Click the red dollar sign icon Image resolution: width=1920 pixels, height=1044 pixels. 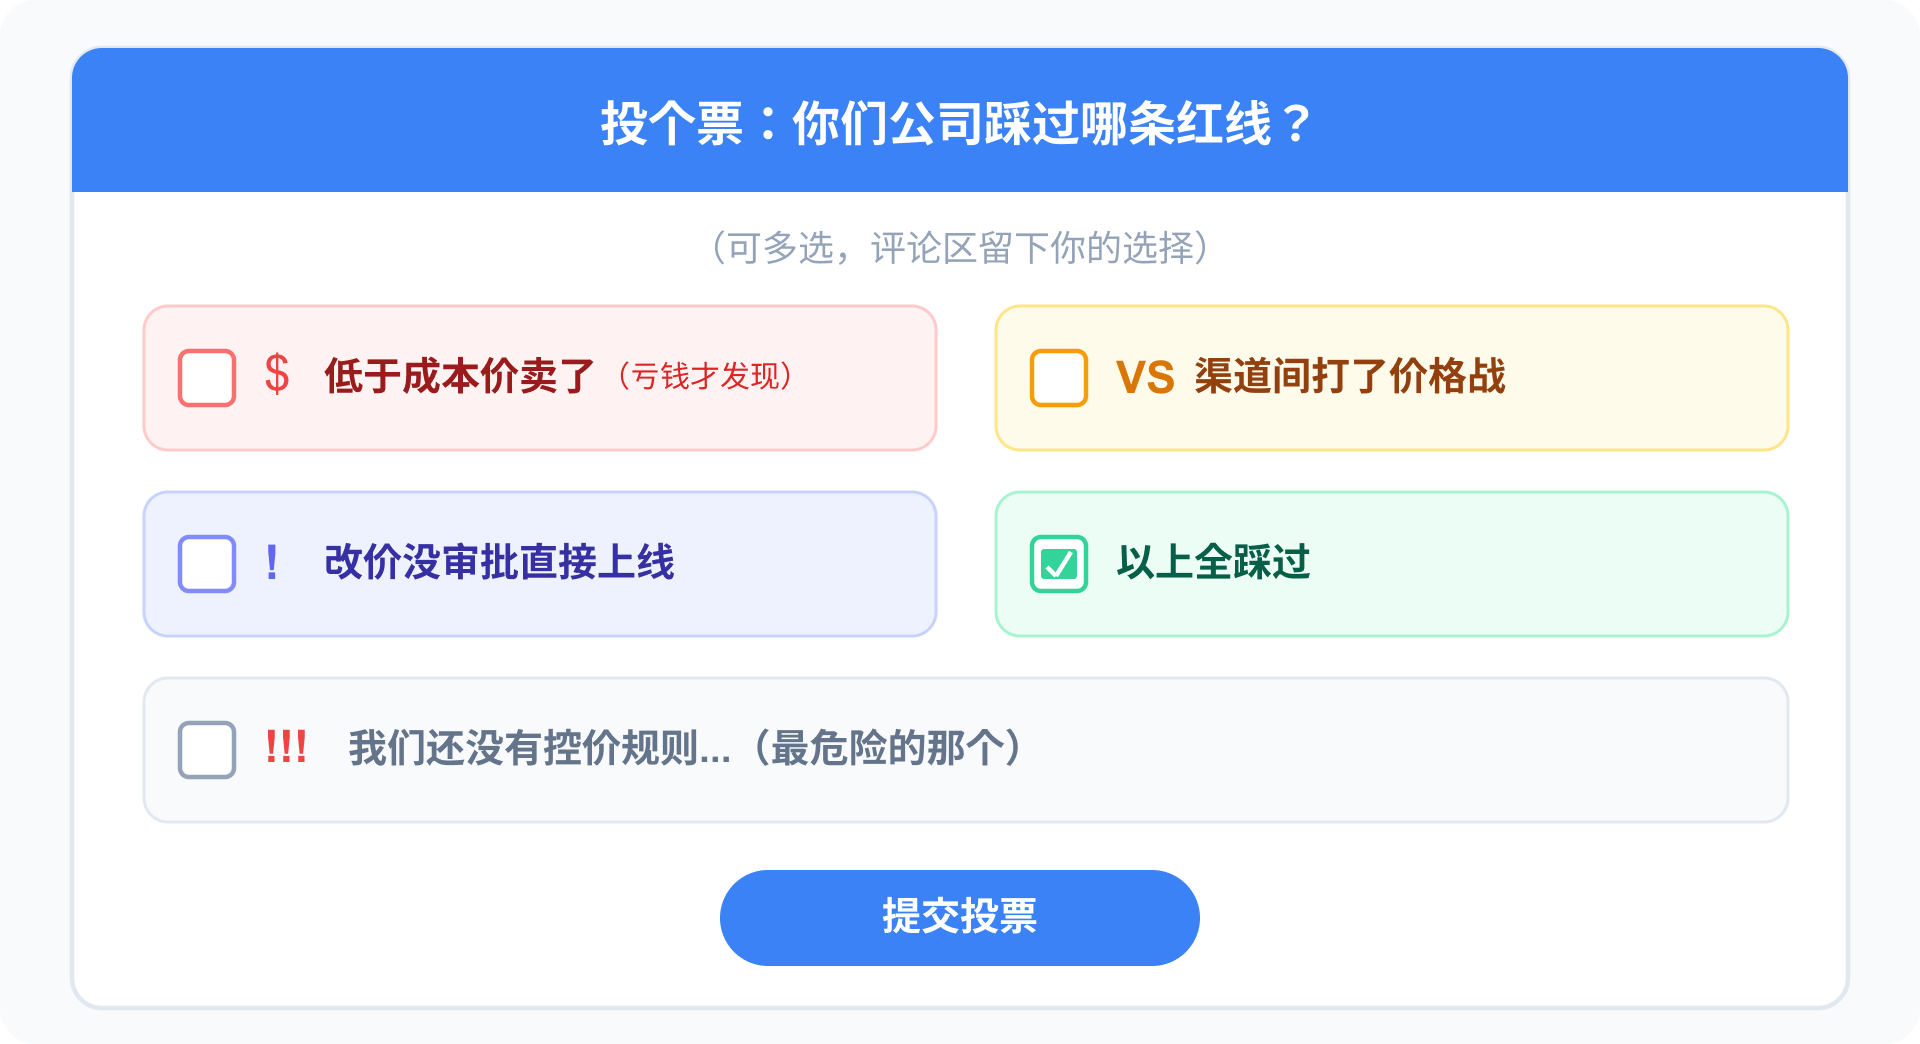277,376
